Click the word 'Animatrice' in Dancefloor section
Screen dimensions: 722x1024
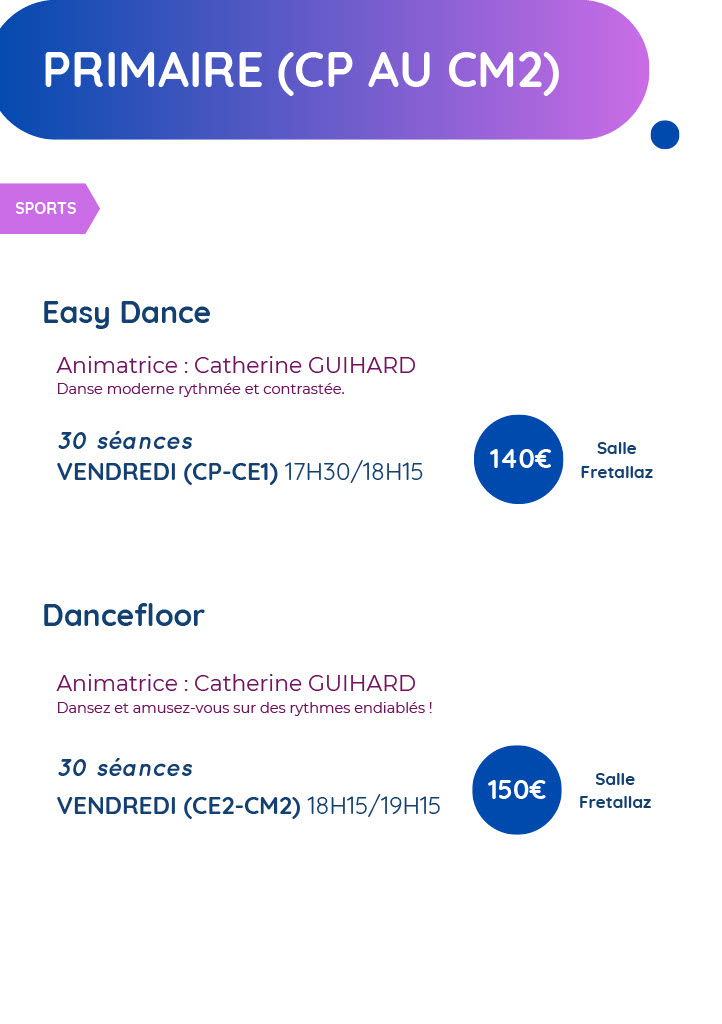point(115,683)
